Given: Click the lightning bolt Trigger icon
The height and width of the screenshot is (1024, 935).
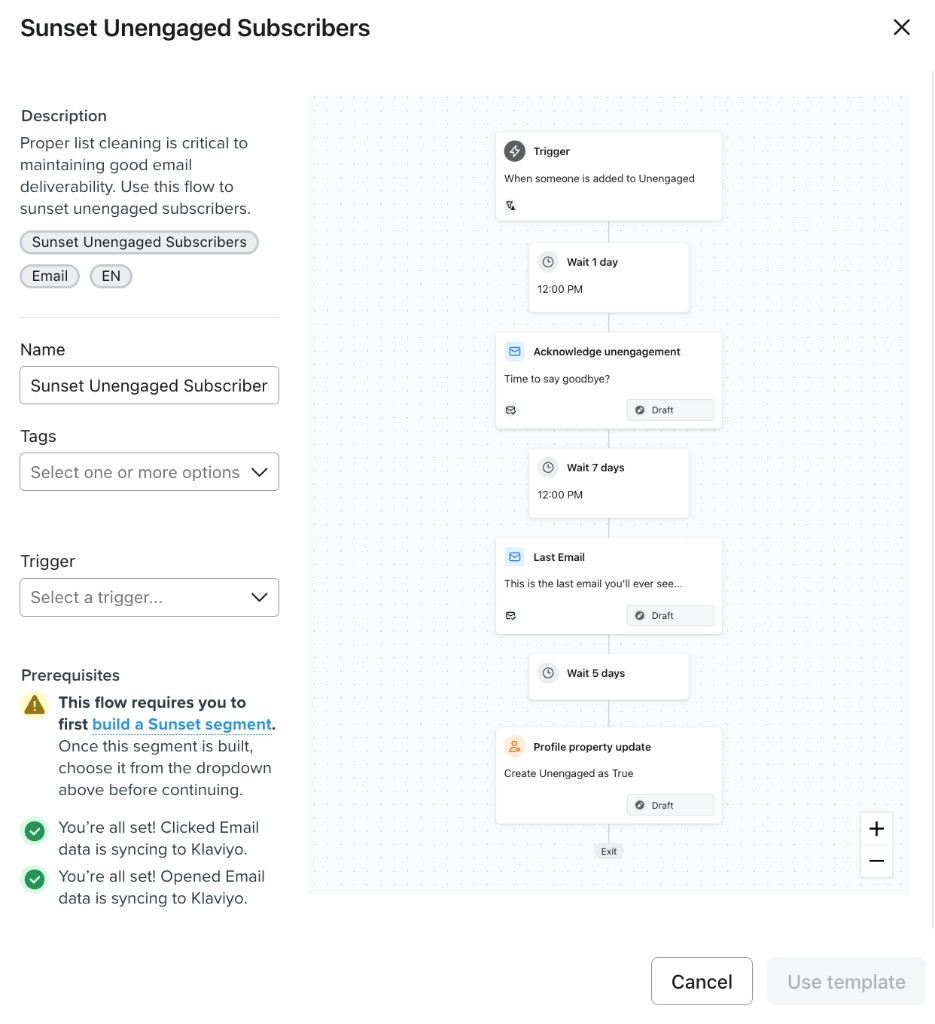Looking at the screenshot, I should click(515, 152).
